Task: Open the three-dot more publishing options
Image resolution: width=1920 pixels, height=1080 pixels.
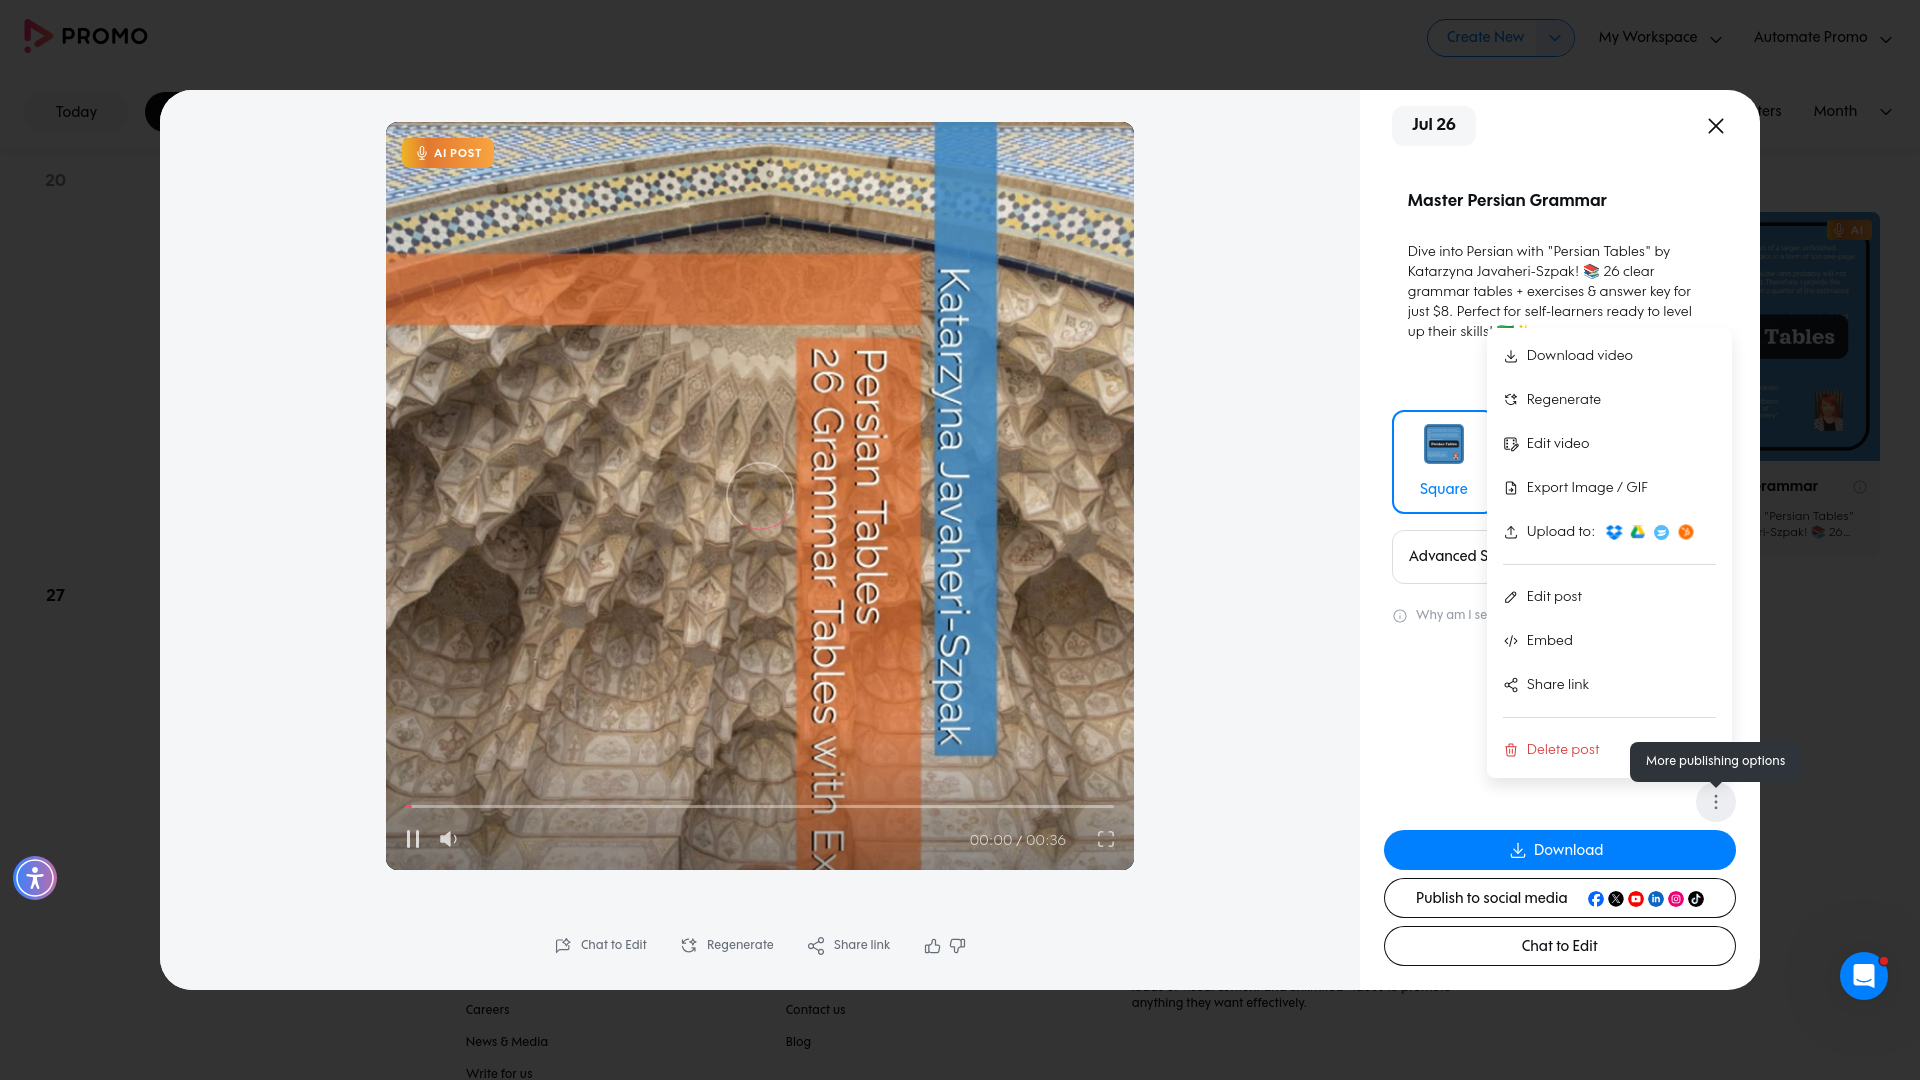Action: tap(1716, 802)
